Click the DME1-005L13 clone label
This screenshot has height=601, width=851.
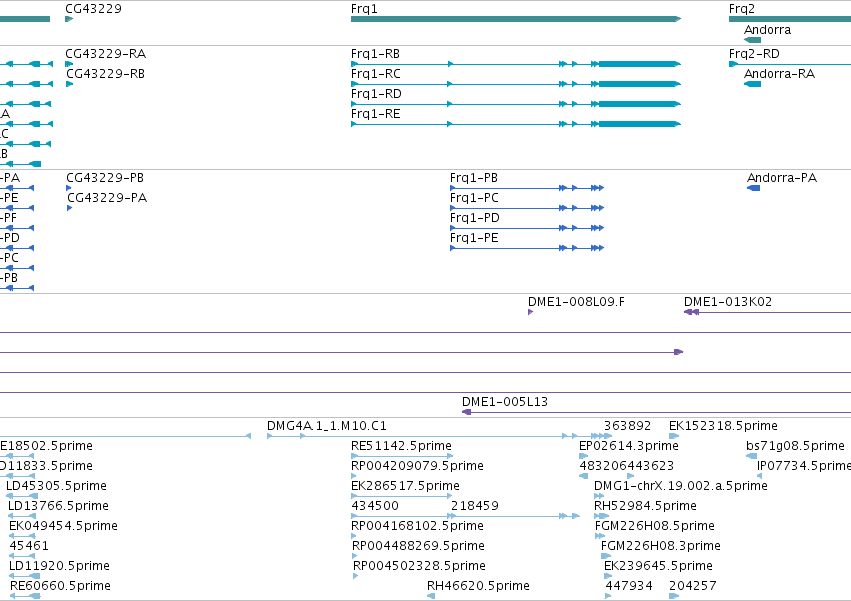click(505, 402)
